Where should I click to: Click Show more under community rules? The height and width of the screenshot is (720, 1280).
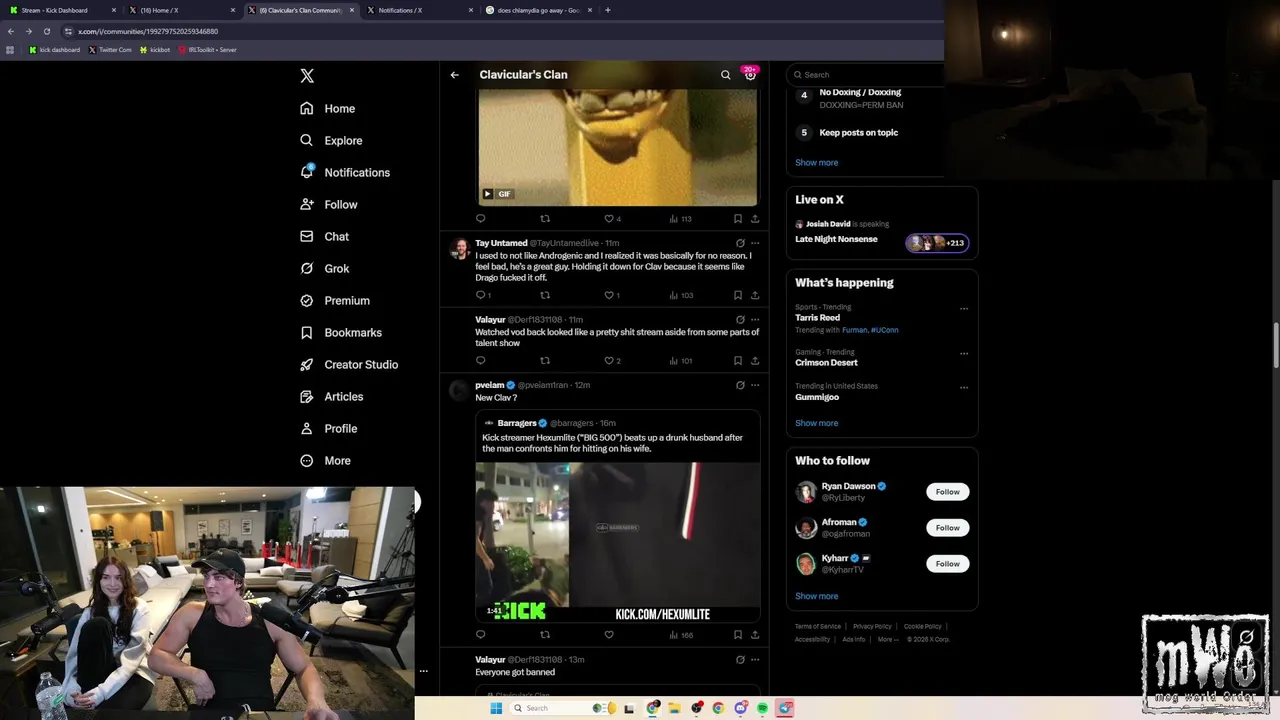[817, 162]
